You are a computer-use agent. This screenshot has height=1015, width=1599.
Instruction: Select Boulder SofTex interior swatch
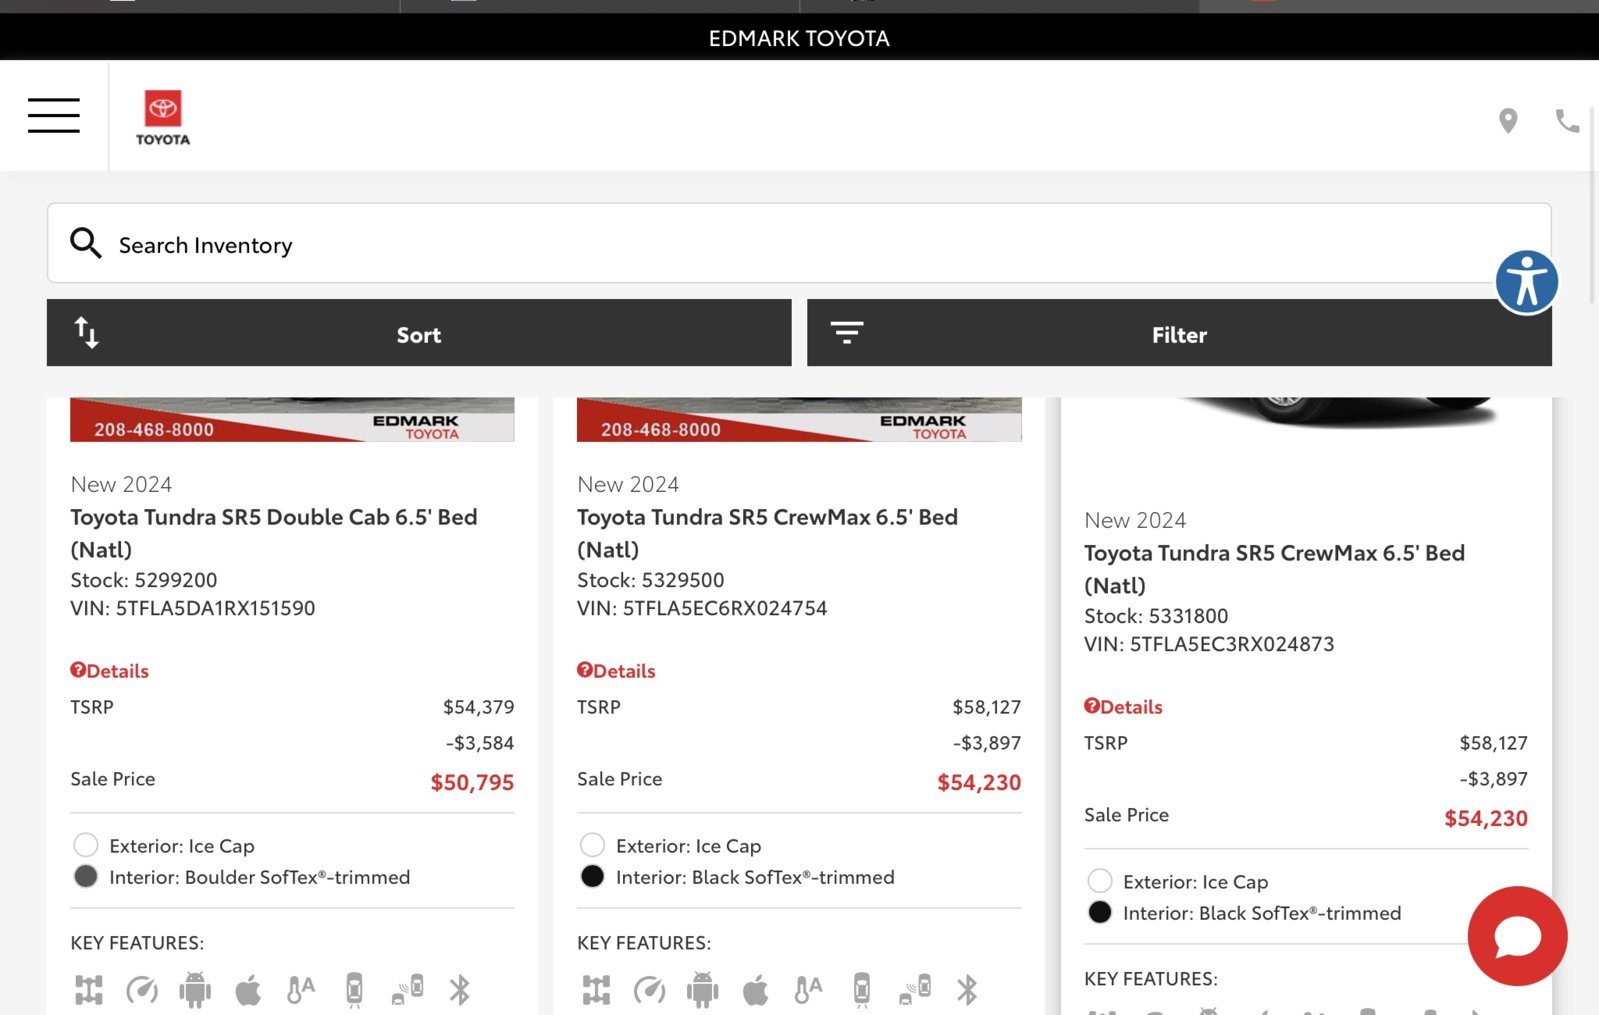tap(86, 876)
